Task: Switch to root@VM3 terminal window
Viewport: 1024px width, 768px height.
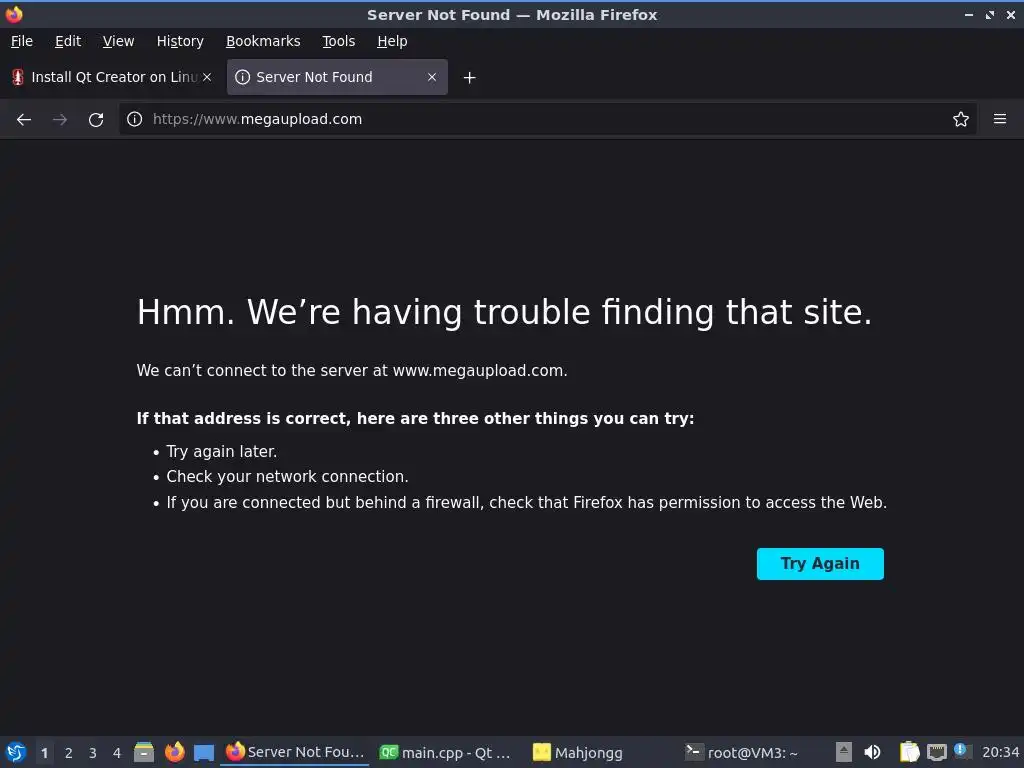Action: (742, 752)
